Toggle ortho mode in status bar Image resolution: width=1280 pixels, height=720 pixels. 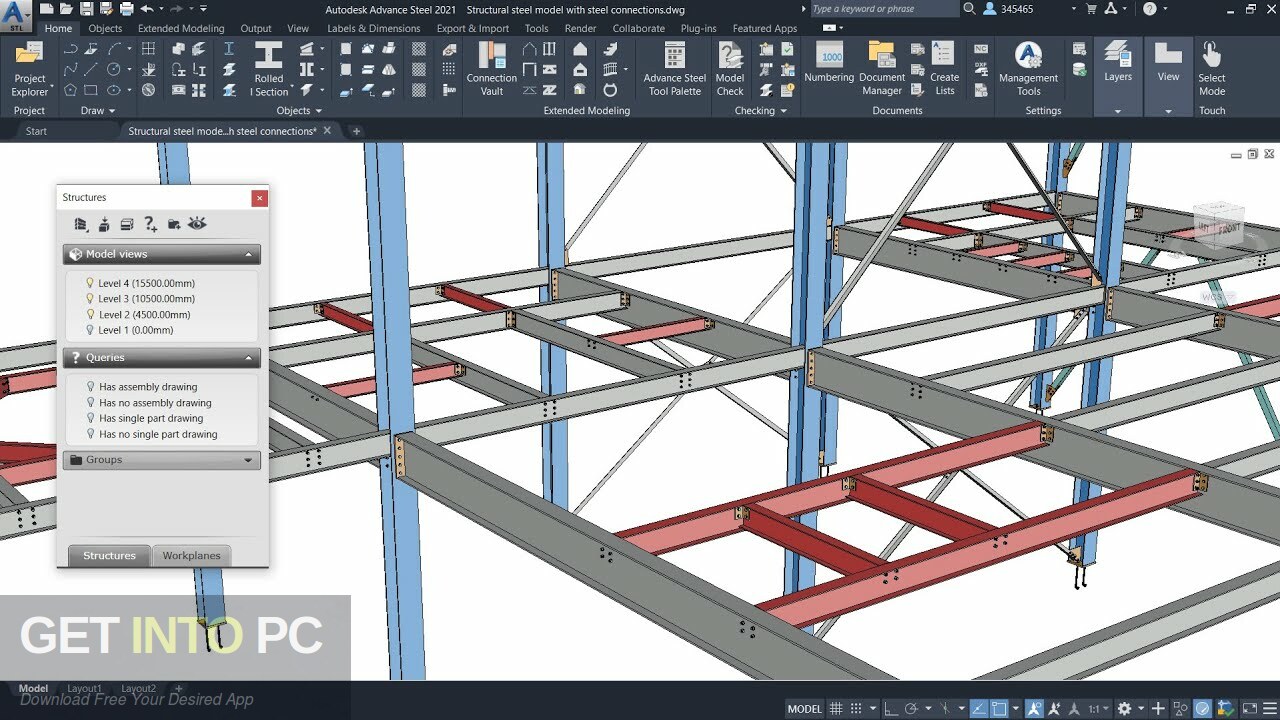point(891,709)
